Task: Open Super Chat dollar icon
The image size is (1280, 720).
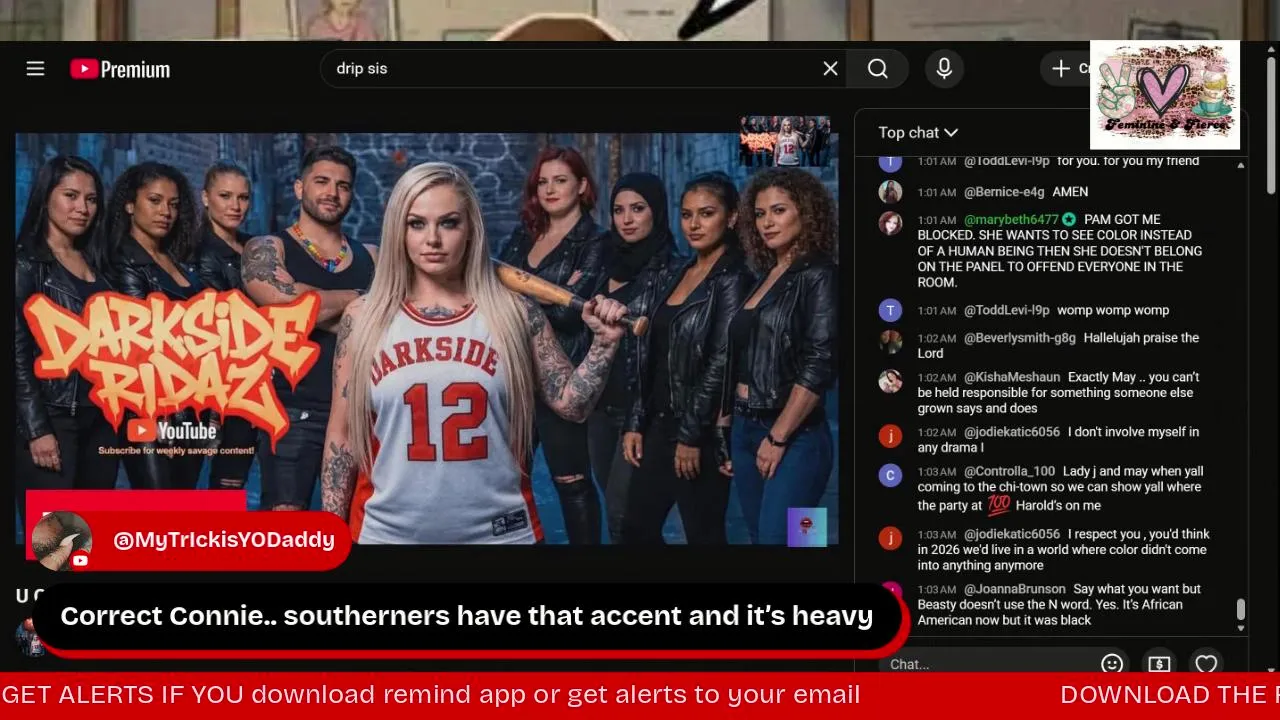Action: pyautogui.click(x=1159, y=664)
